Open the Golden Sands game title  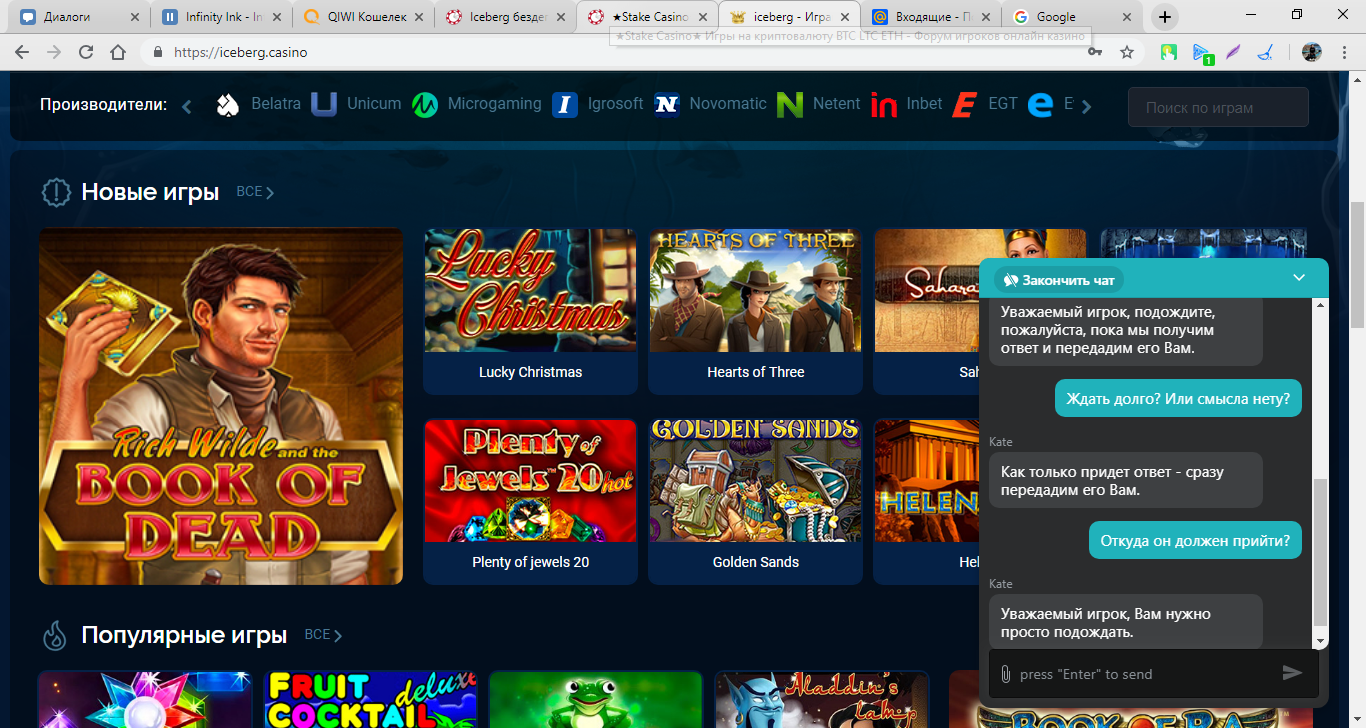pos(756,562)
